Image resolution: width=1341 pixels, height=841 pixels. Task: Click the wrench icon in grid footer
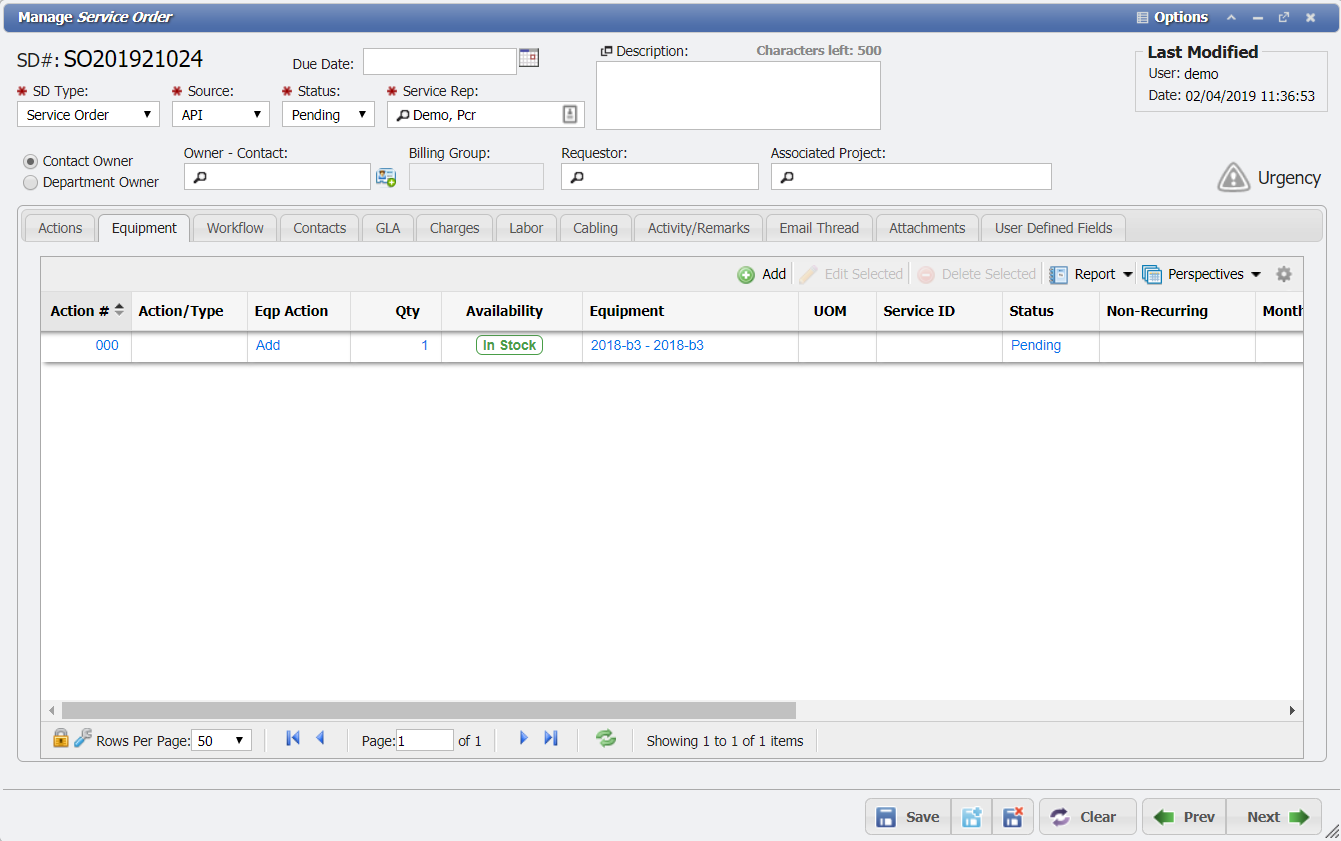pos(83,739)
